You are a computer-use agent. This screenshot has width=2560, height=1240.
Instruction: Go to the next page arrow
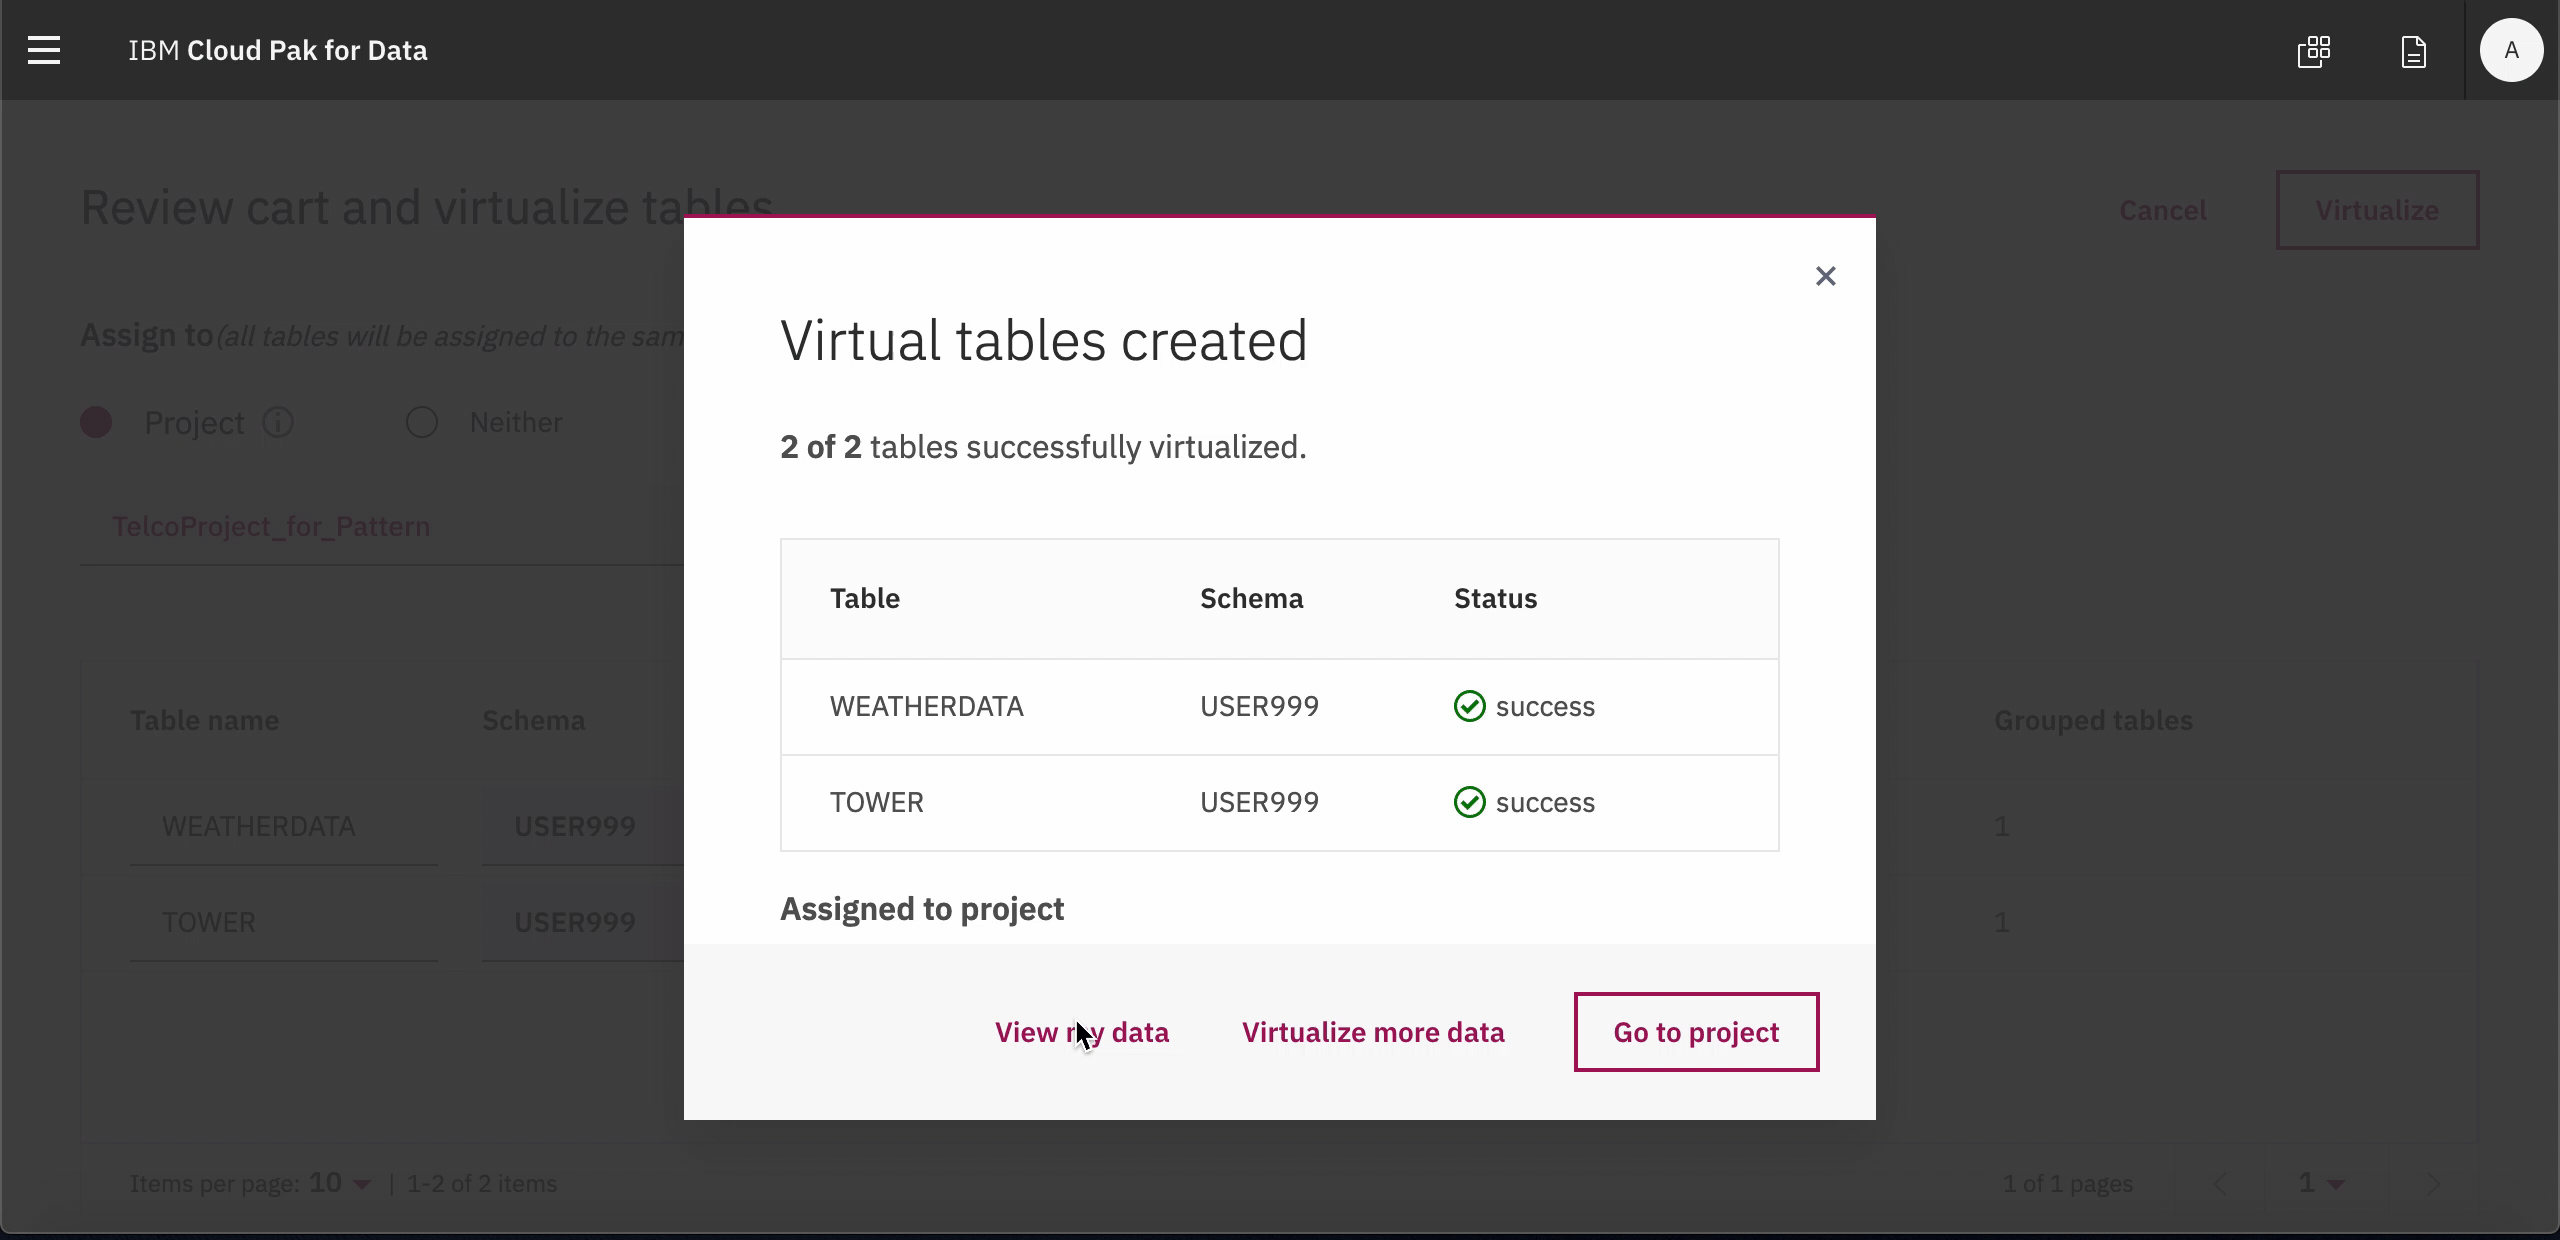2433,1184
